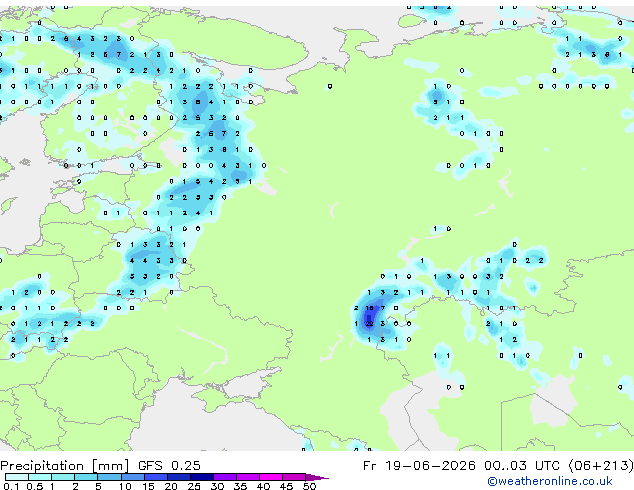Viewport: 634px width, 490px height.
Task: Select the 30–35 mm purple legend box
Action: 225,477
